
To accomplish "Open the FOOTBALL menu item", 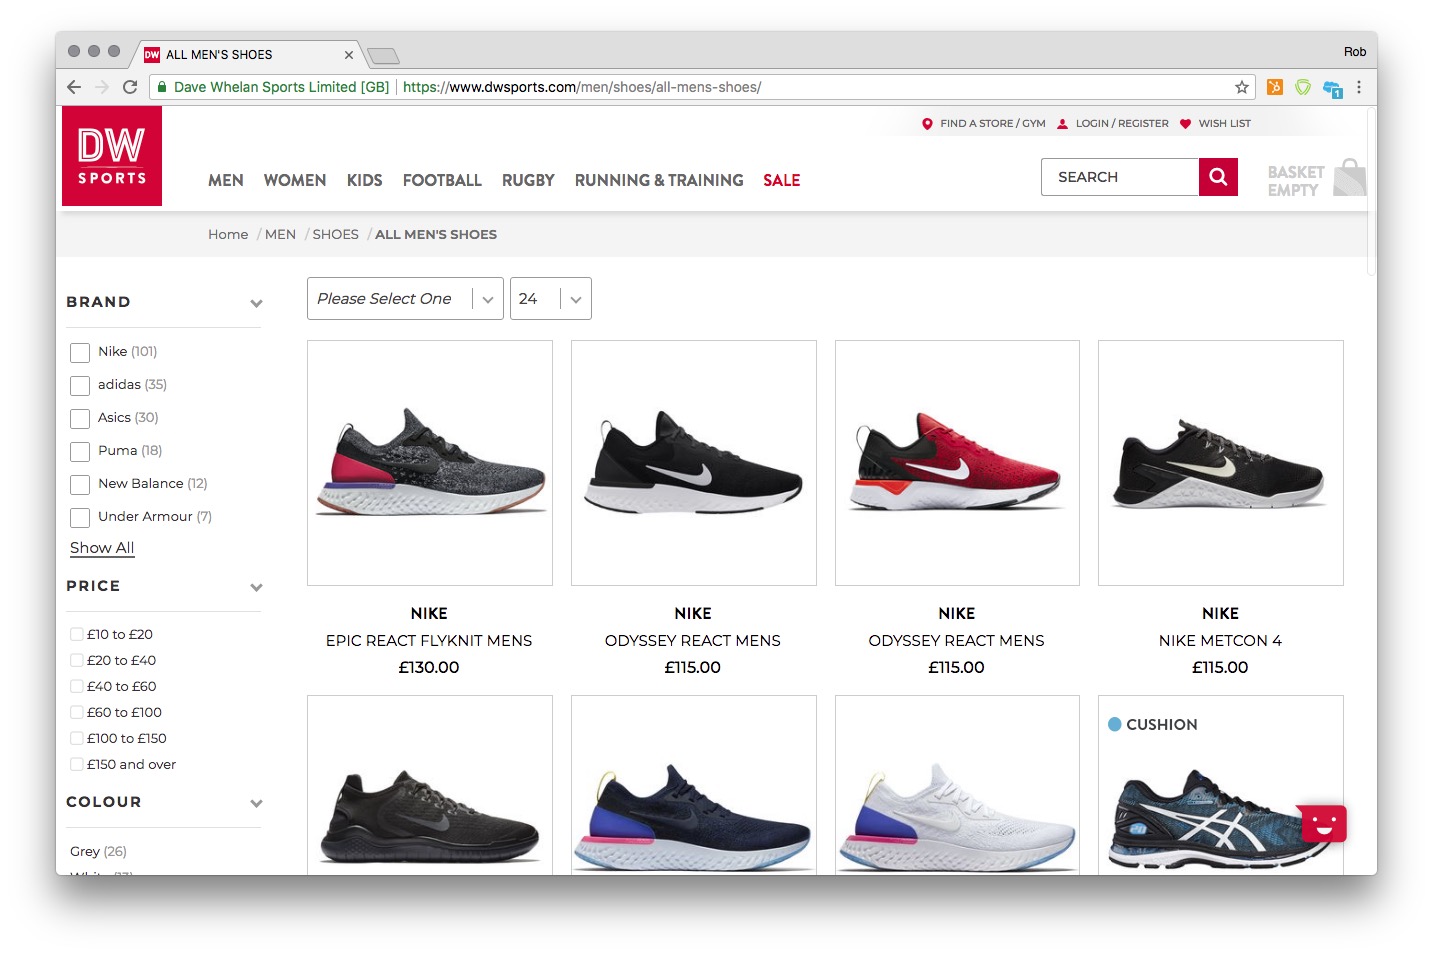I will 442,181.
